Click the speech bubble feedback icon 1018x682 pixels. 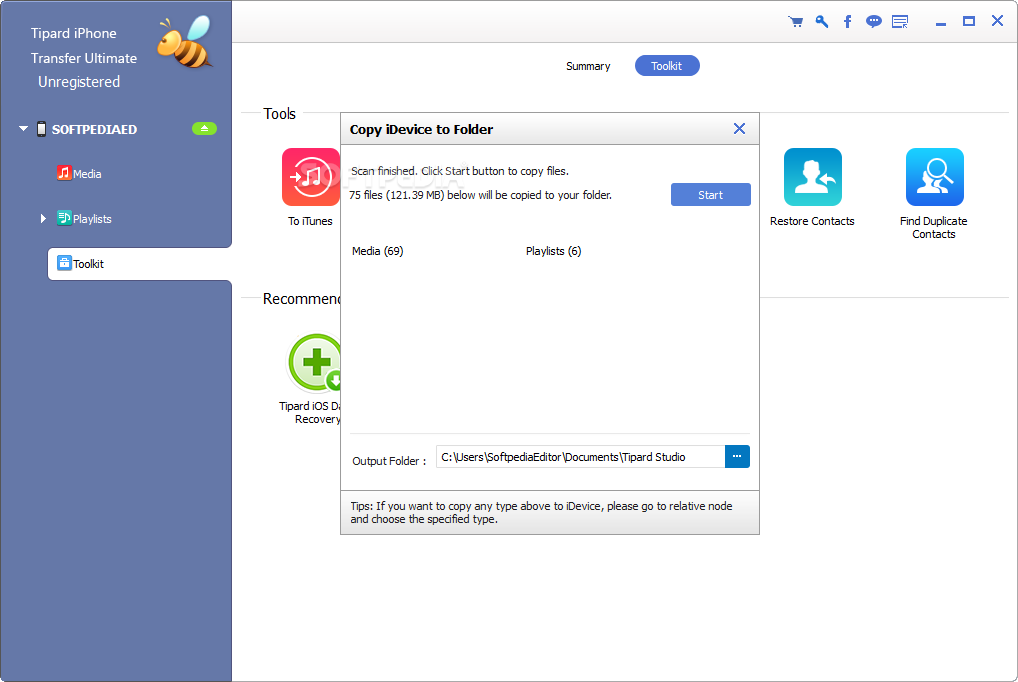pyautogui.click(x=874, y=22)
